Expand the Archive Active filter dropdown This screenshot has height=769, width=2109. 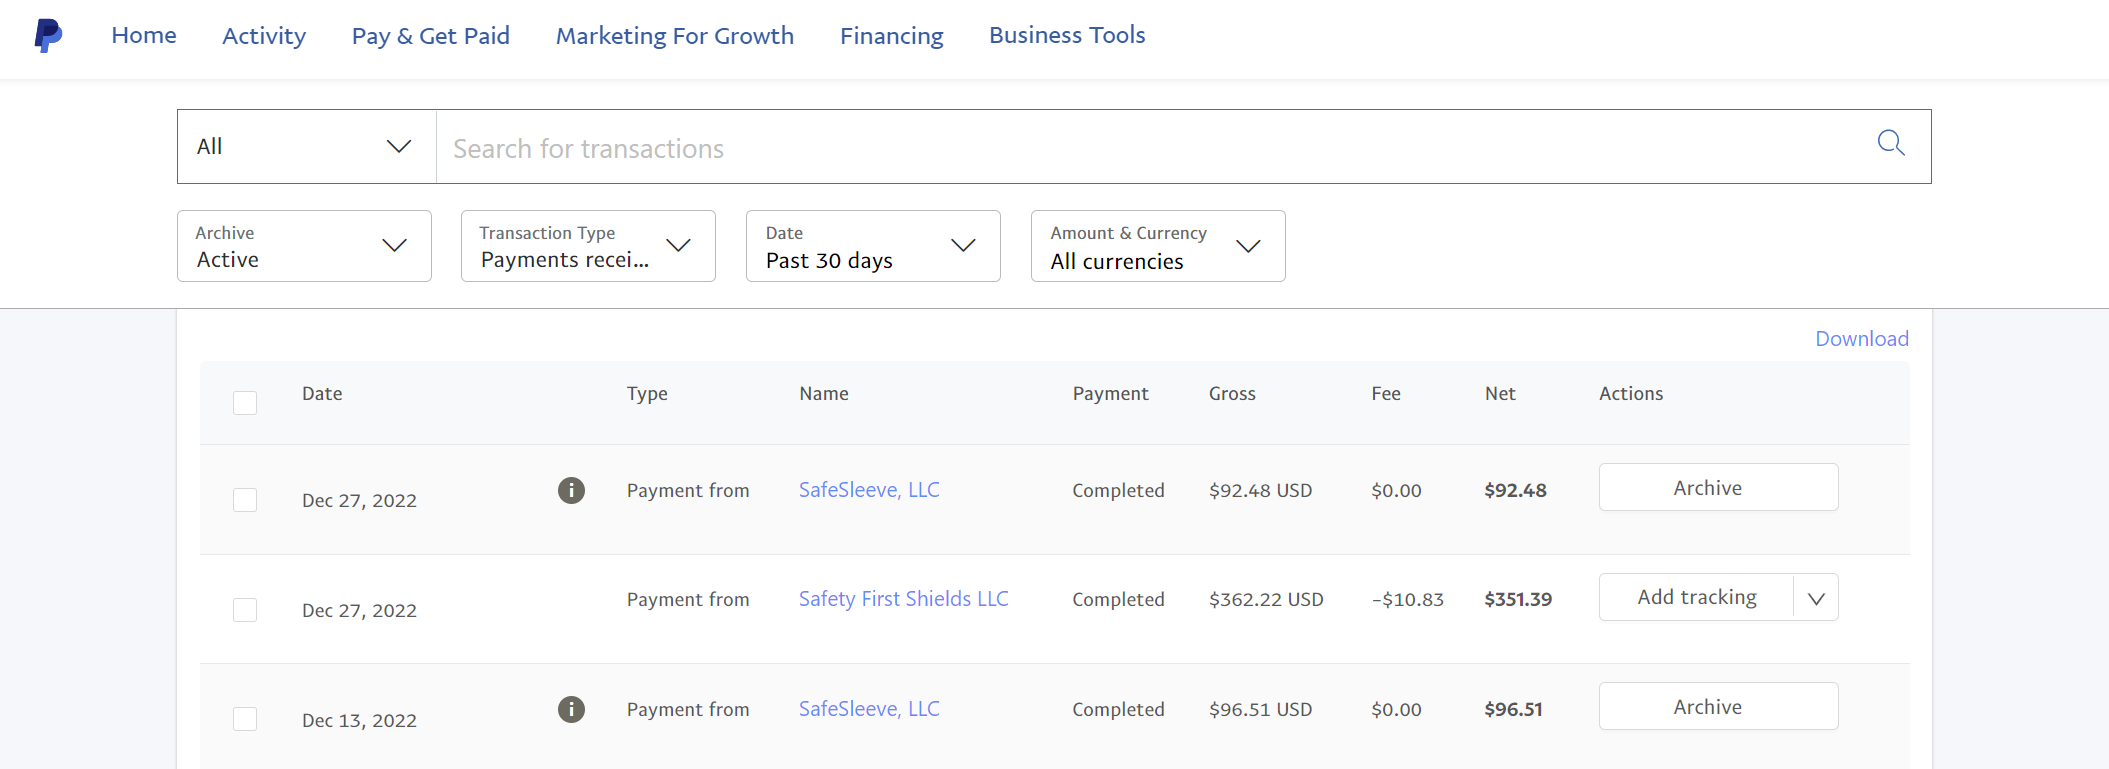click(304, 246)
